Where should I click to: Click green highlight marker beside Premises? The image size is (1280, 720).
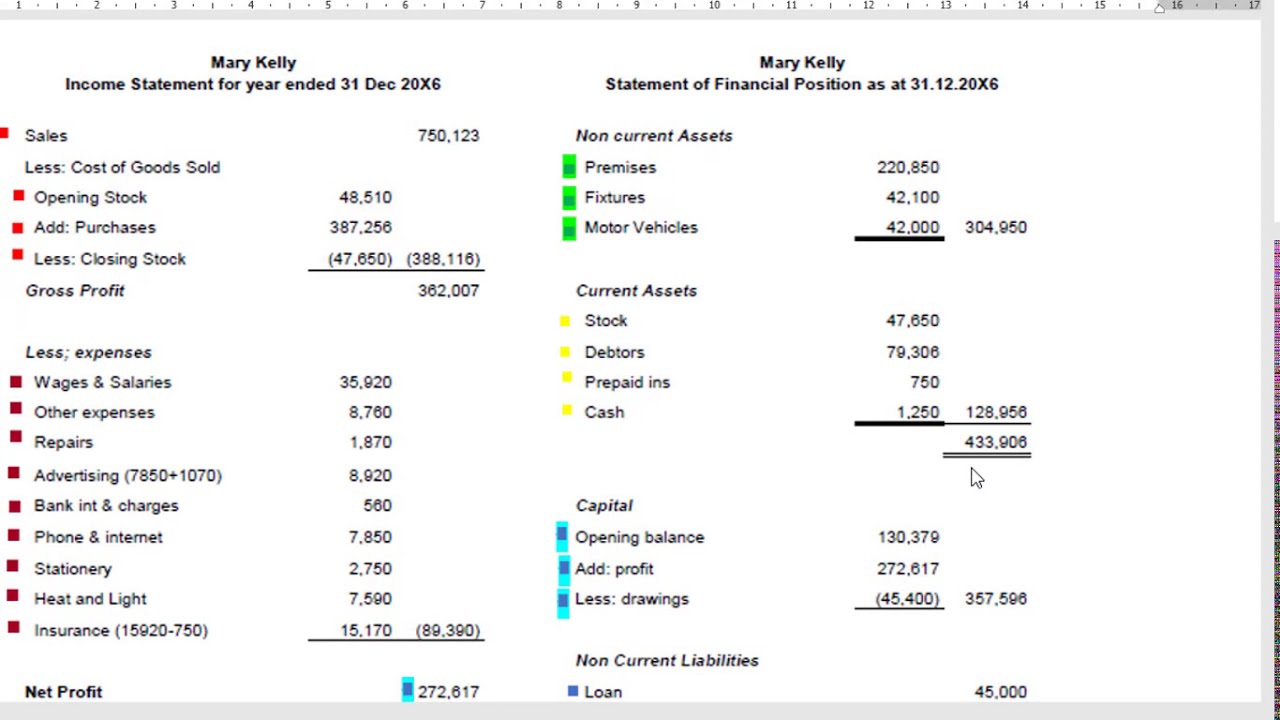(x=569, y=167)
